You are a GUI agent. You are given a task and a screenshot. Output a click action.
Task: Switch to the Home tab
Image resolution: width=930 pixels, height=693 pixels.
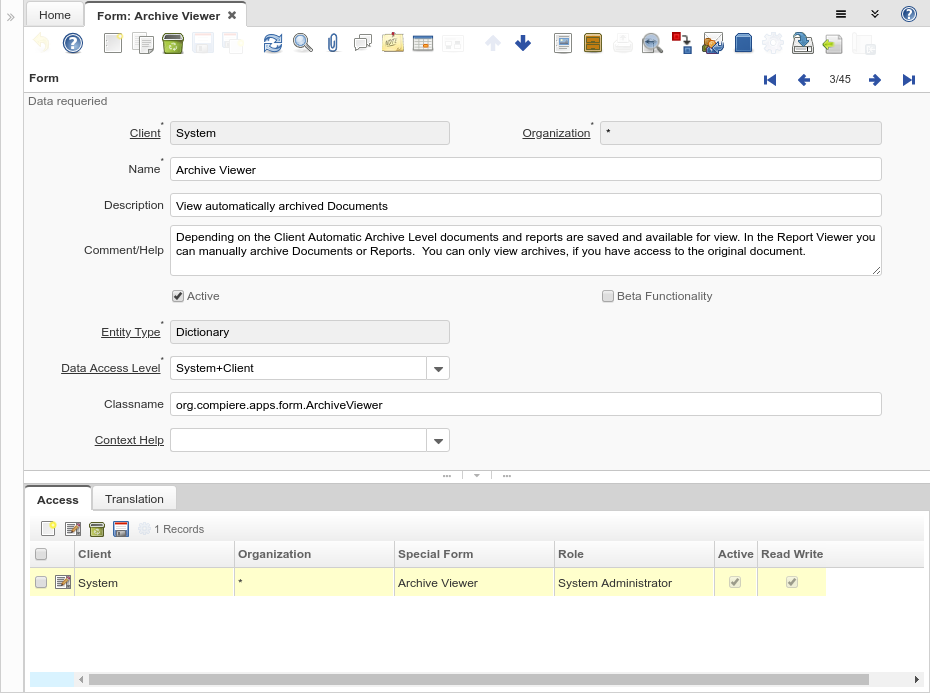point(55,15)
